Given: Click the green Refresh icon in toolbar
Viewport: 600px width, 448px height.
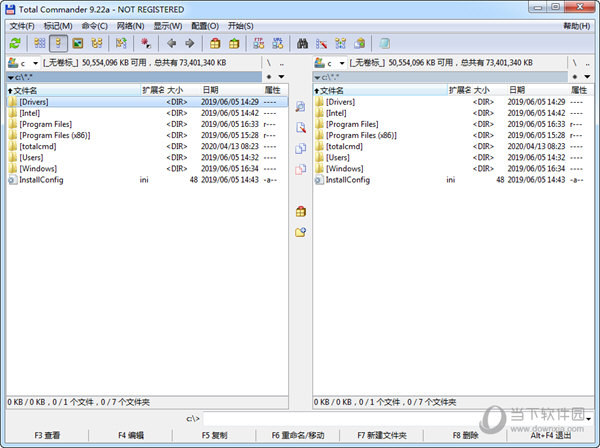Looking at the screenshot, I should (x=14, y=43).
